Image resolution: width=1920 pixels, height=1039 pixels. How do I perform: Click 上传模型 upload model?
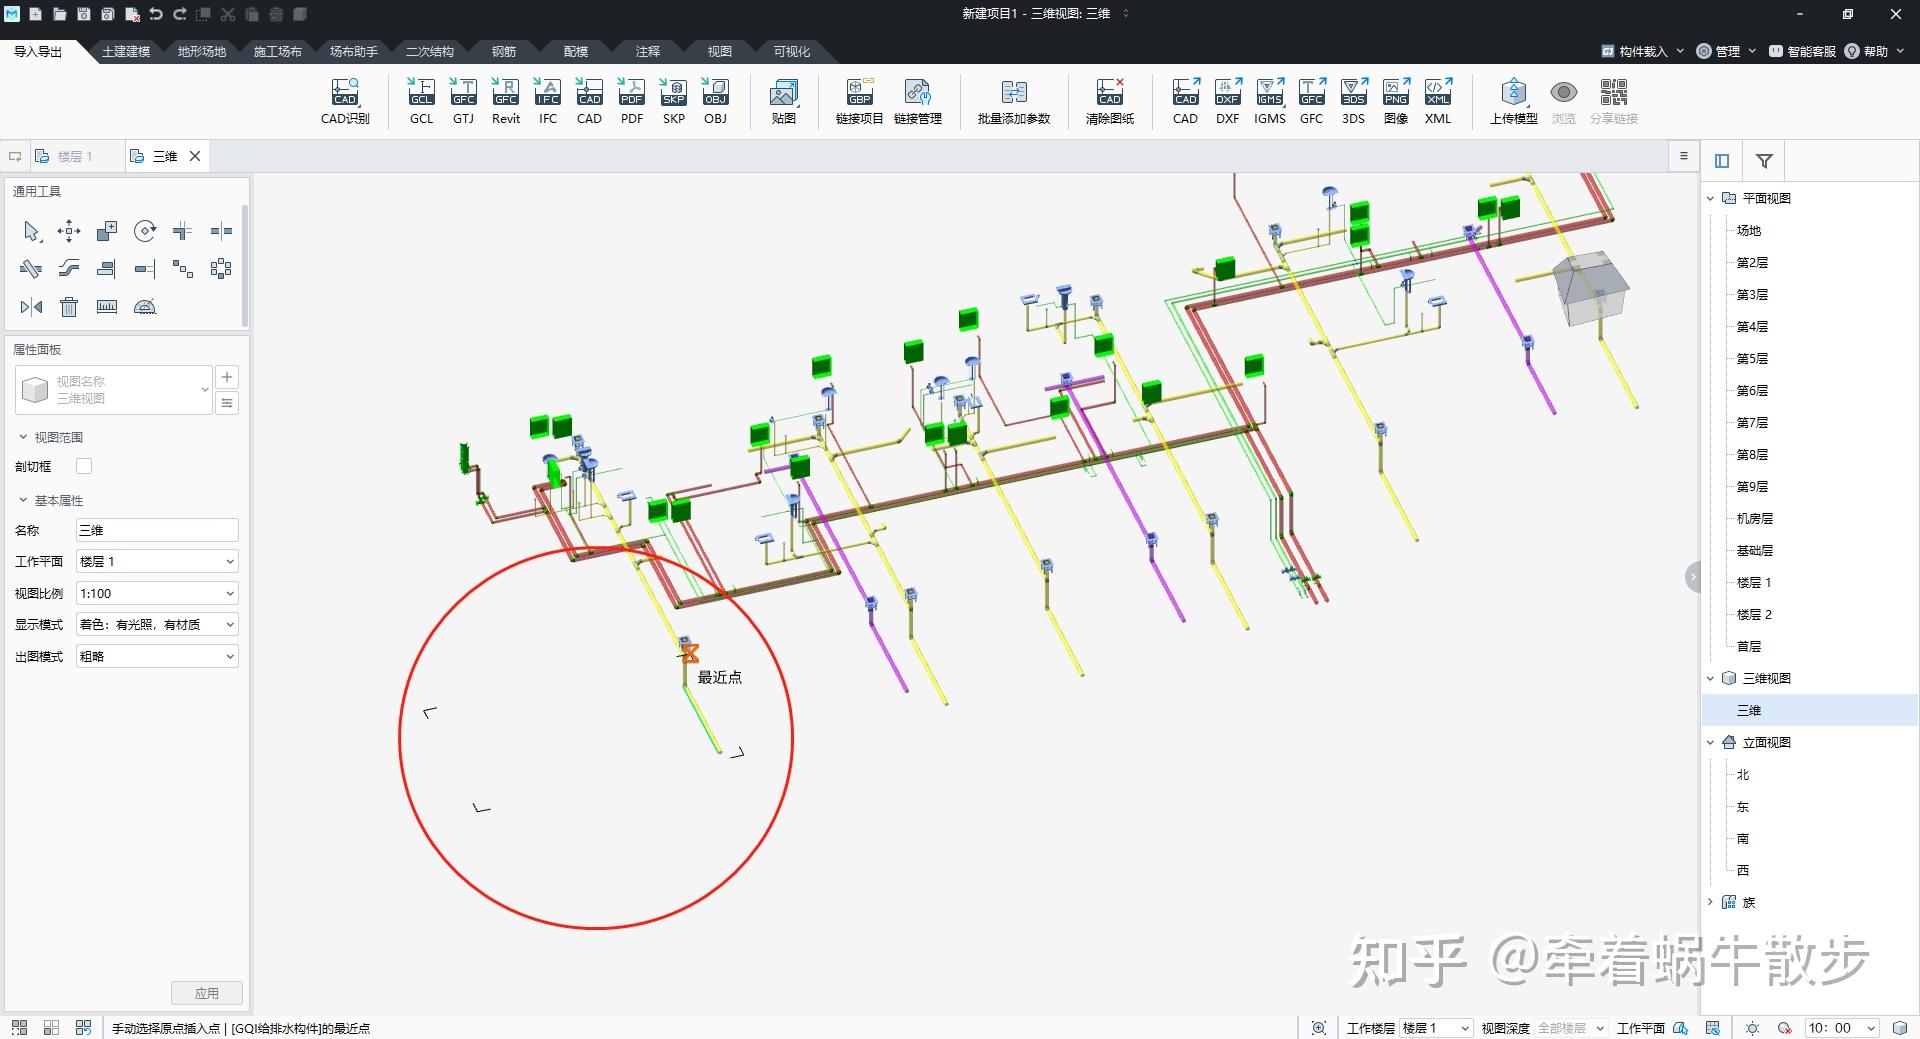[x=1514, y=102]
